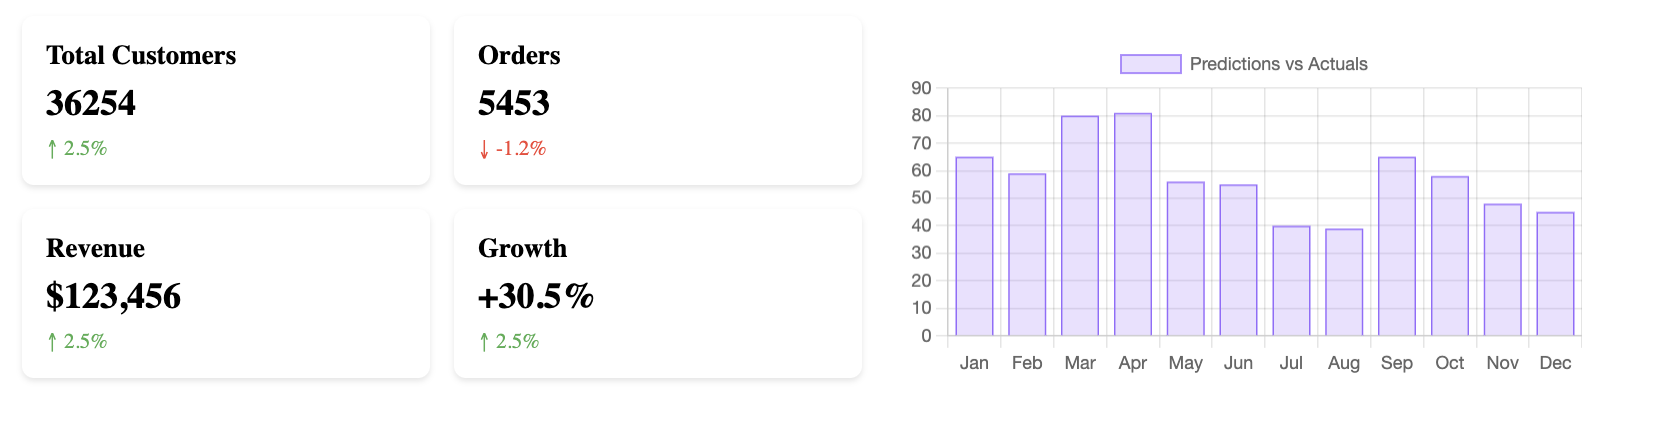
Task: Open the Orders card title
Action: [519, 55]
